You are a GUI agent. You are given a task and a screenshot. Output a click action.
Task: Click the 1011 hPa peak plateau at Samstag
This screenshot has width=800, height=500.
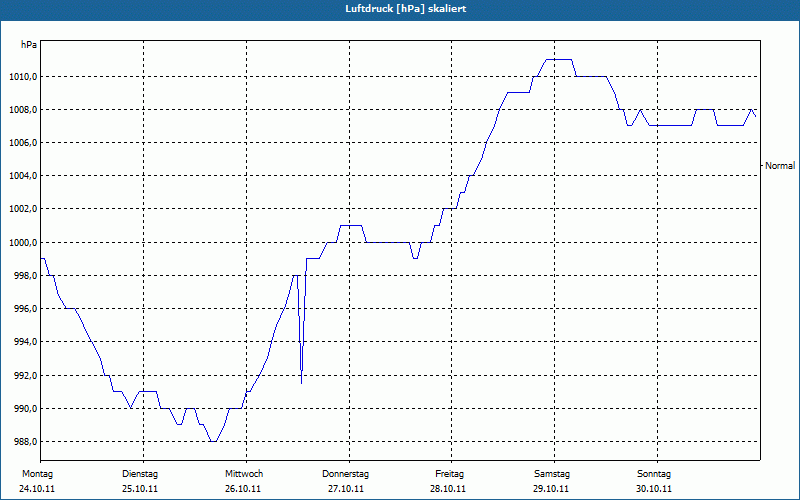559,60
